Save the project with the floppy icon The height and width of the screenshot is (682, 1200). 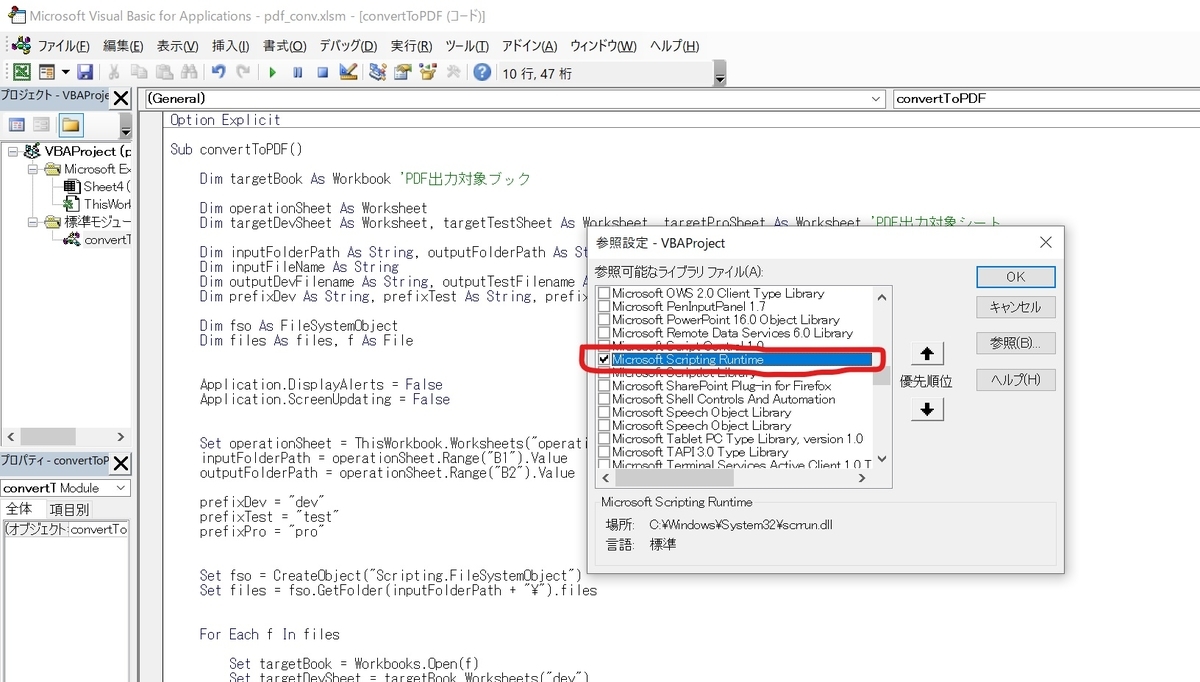(x=85, y=72)
